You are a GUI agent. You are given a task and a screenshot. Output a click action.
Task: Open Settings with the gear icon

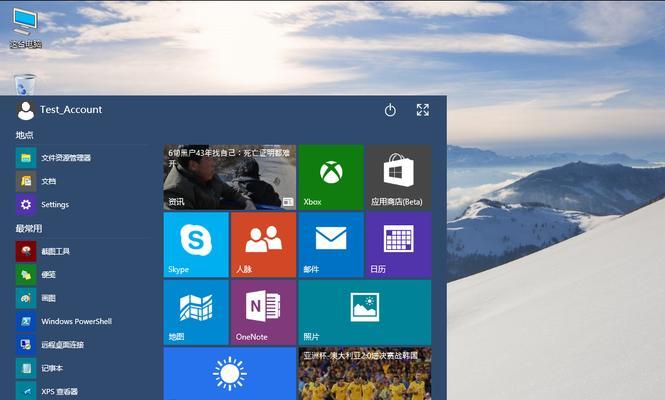81,204
